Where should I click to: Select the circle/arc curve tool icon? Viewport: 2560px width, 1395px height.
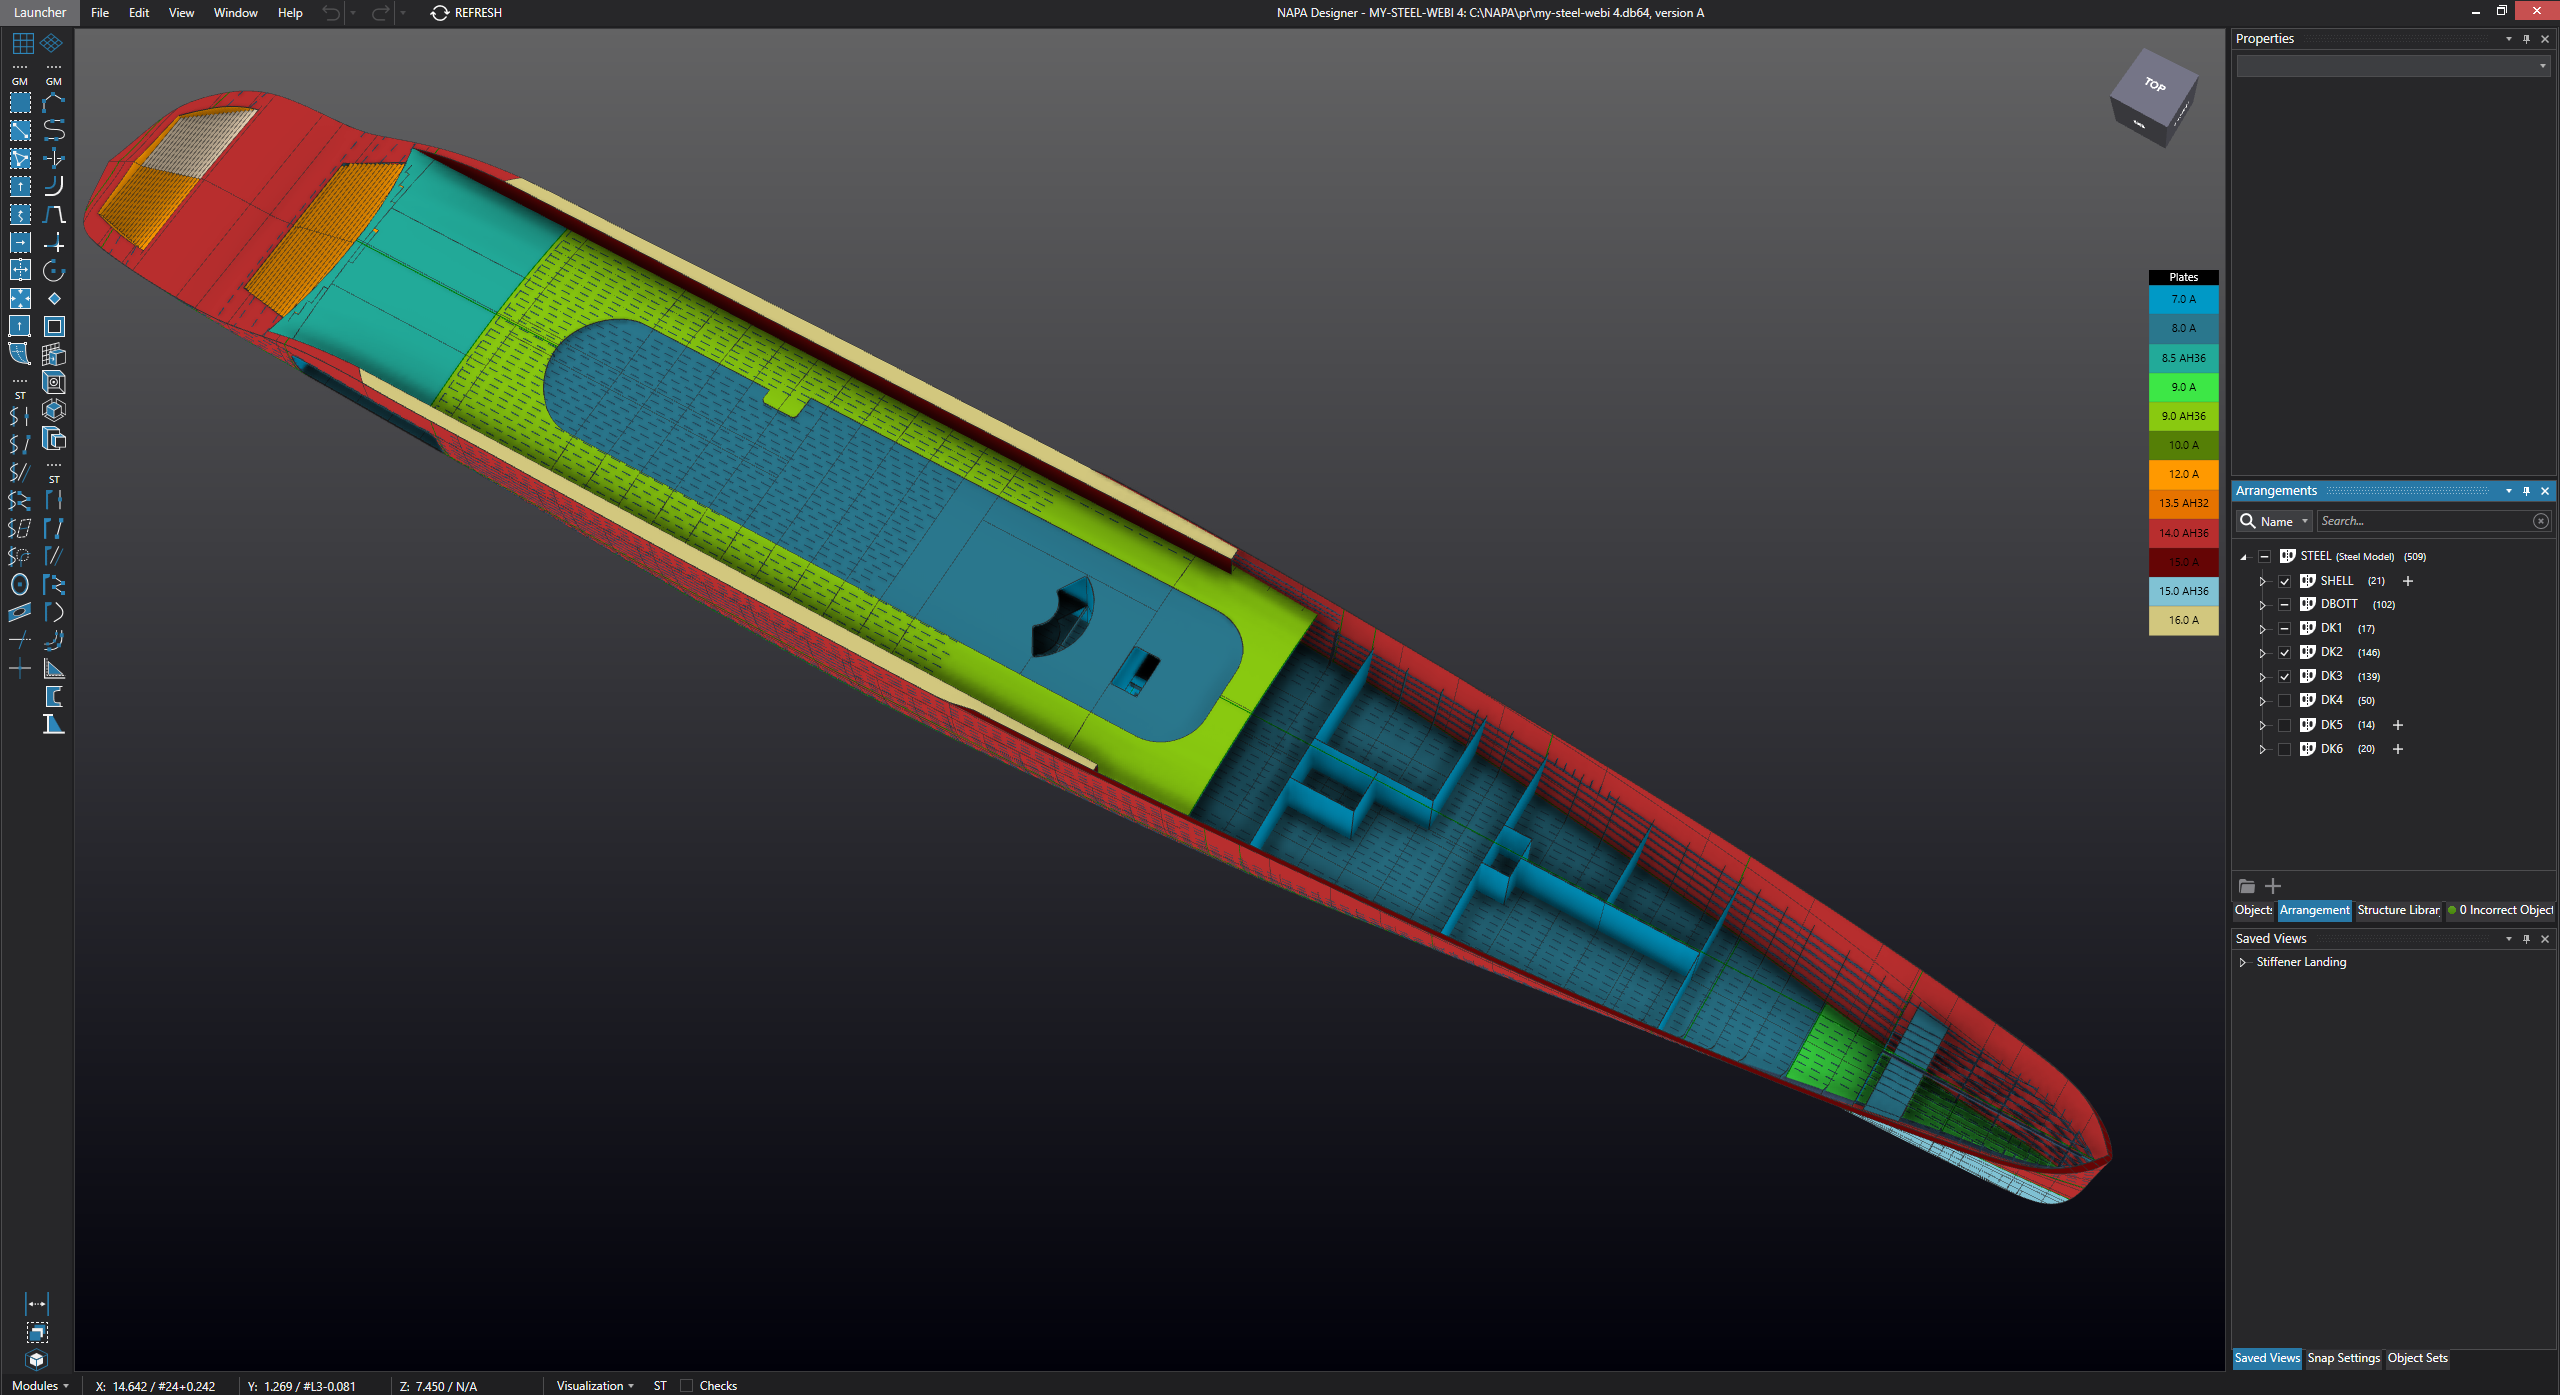[54, 271]
